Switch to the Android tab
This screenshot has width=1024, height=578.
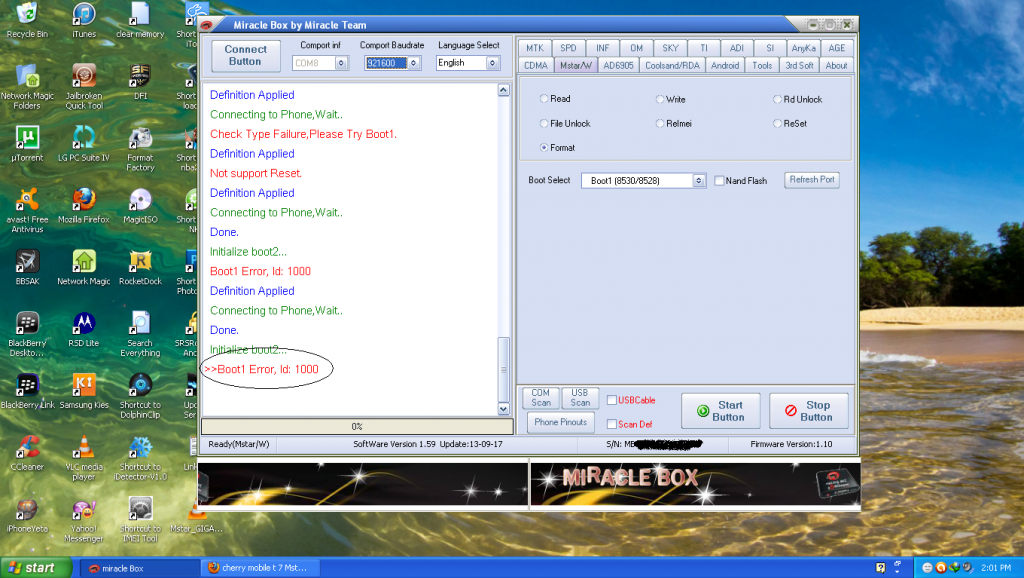pyautogui.click(x=724, y=65)
